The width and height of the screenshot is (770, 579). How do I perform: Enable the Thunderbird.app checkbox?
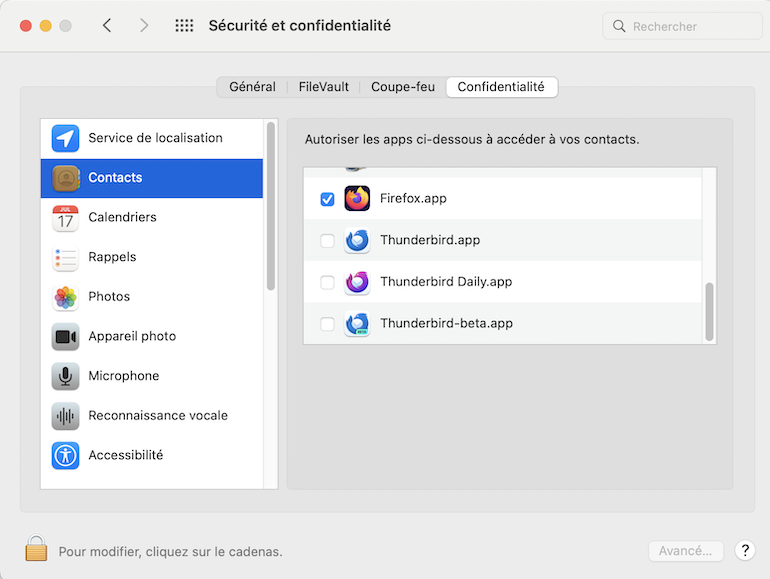click(x=327, y=241)
